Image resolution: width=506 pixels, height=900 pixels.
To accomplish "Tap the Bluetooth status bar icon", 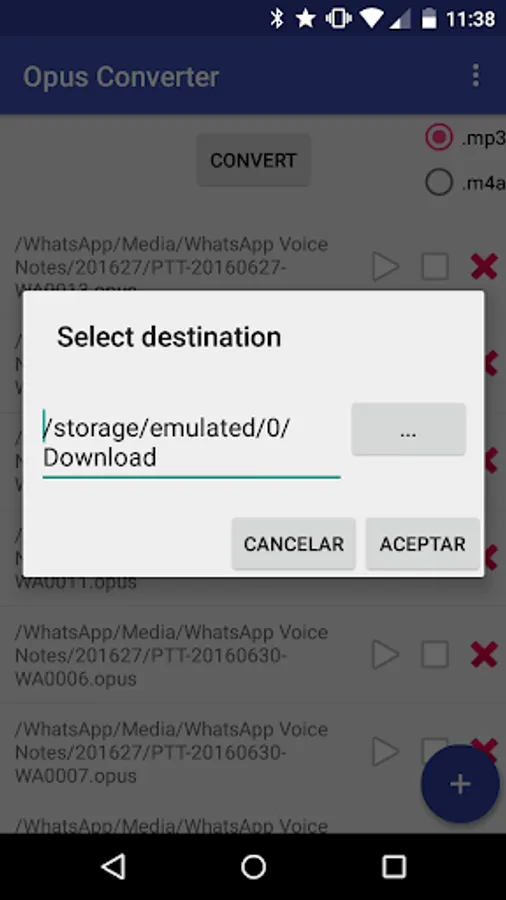I will 277,19.
